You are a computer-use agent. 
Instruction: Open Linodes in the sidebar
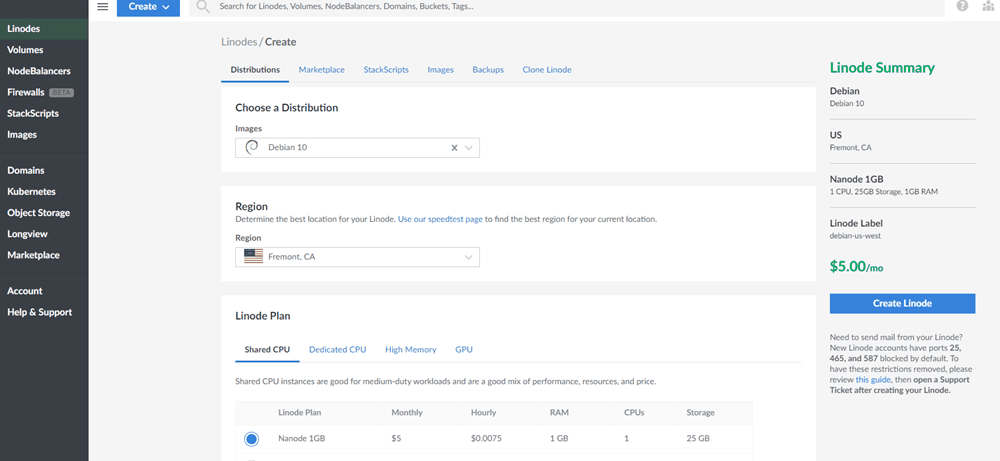click(x=44, y=29)
